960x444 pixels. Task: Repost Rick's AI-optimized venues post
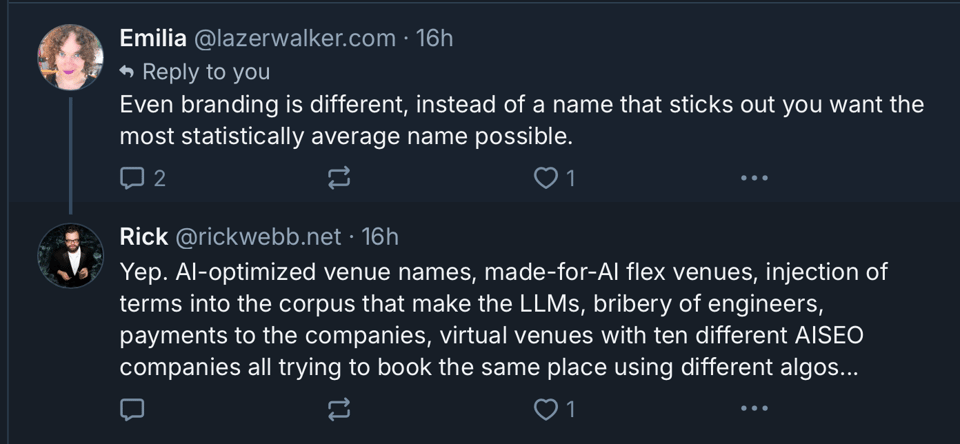(x=340, y=409)
